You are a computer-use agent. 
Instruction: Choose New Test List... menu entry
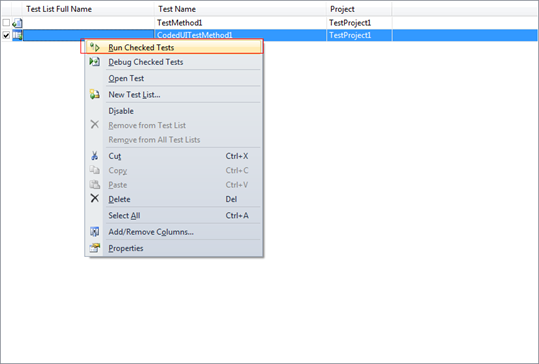[x=174, y=95]
